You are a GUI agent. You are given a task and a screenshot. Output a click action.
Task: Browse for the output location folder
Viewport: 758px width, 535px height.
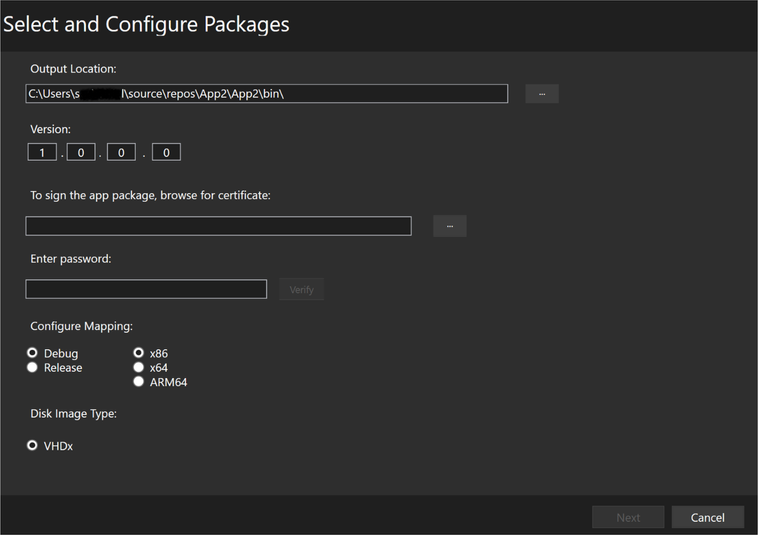tap(542, 93)
